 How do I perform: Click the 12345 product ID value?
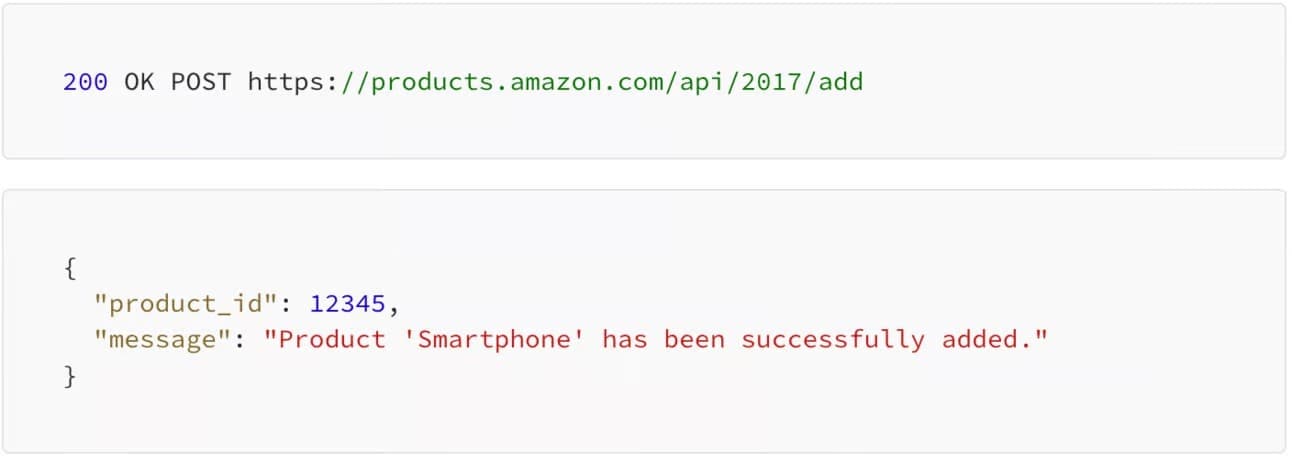coord(348,303)
